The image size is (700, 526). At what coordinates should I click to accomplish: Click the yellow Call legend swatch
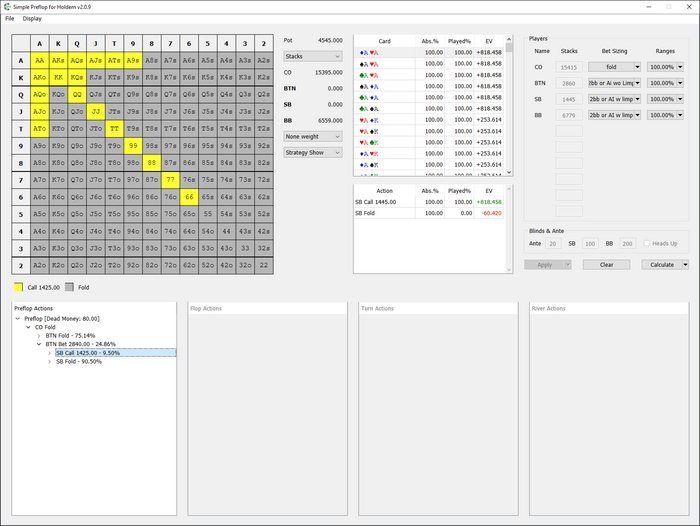[x=18, y=287]
